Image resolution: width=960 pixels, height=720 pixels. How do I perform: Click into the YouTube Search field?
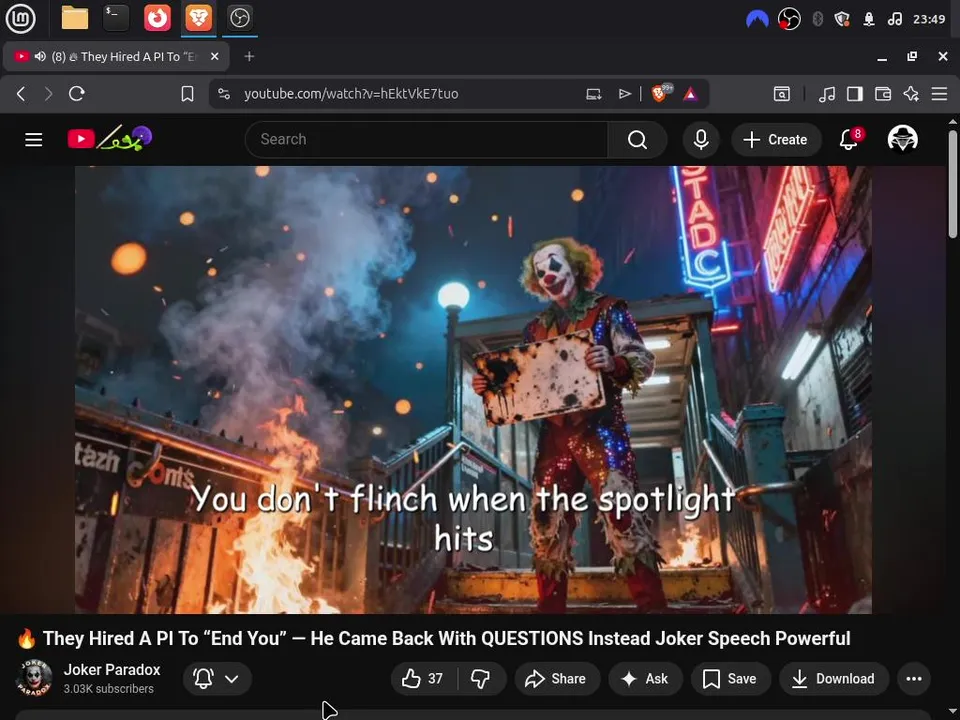pos(427,140)
